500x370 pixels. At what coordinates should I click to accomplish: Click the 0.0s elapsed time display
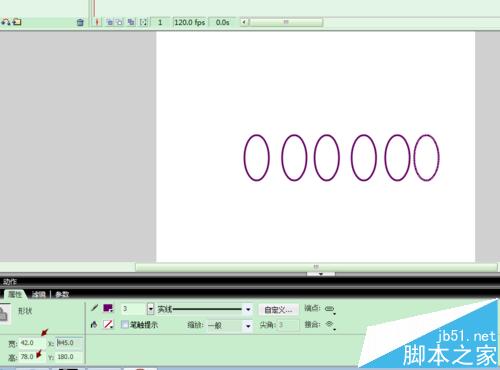point(222,22)
